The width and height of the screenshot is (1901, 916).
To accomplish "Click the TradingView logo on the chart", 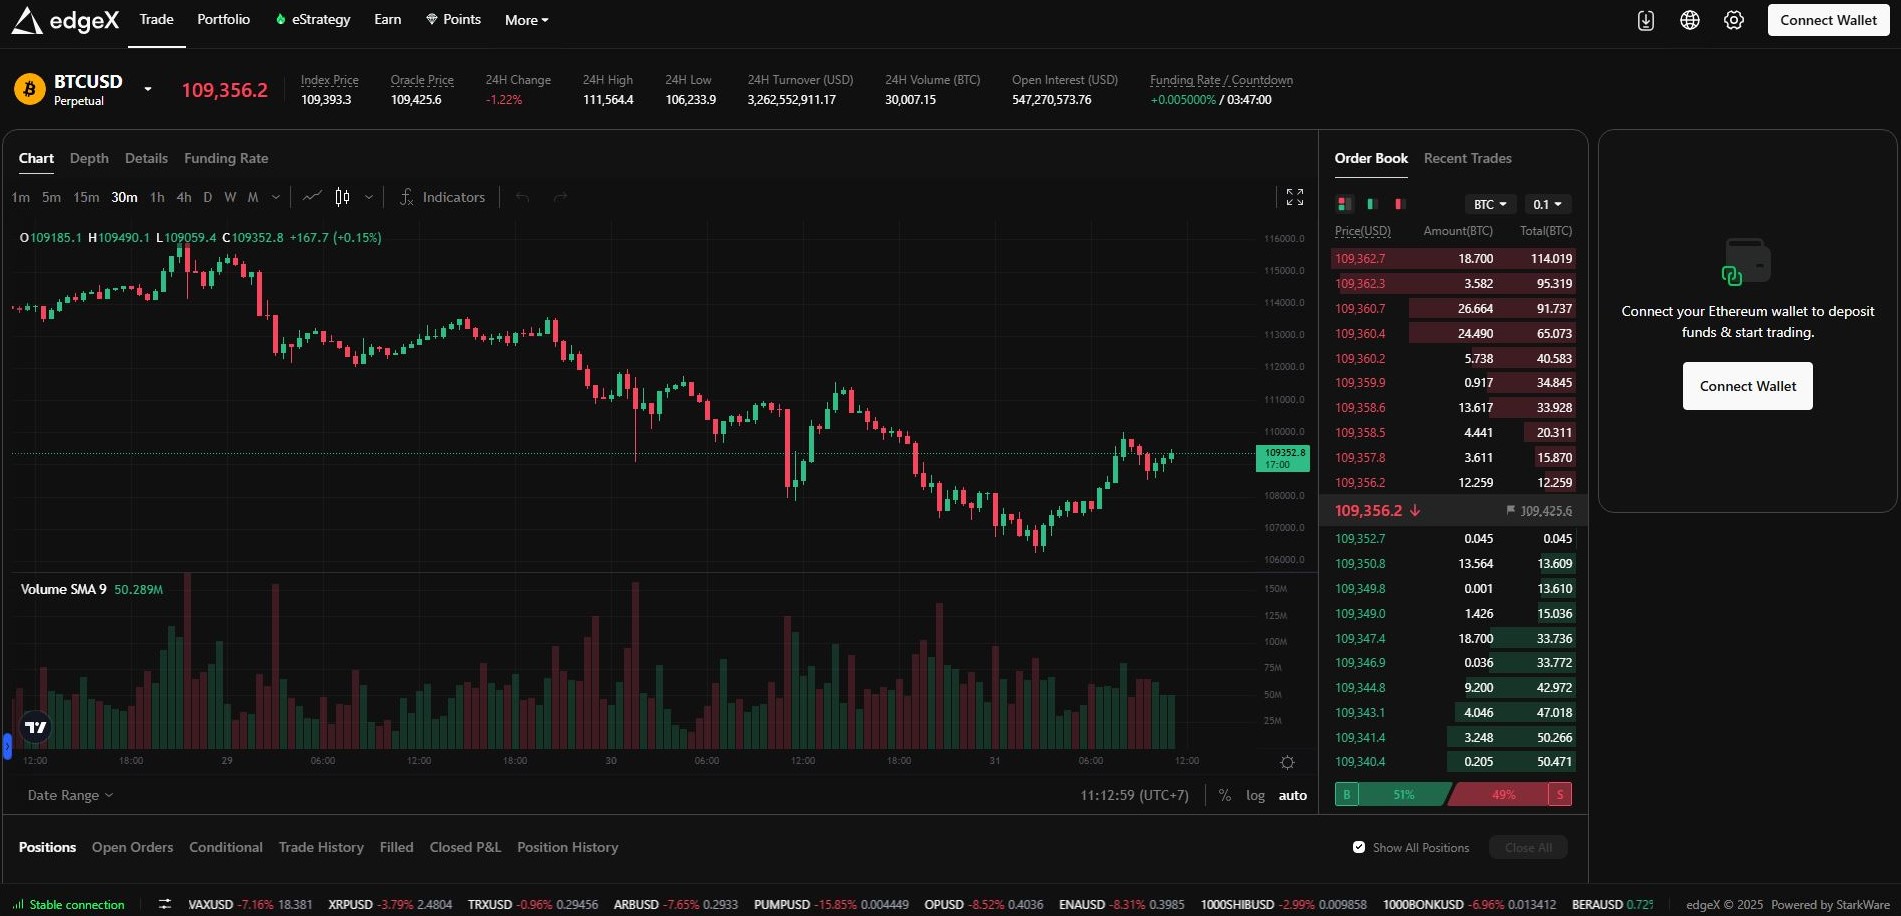I will pyautogui.click(x=35, y=727).
